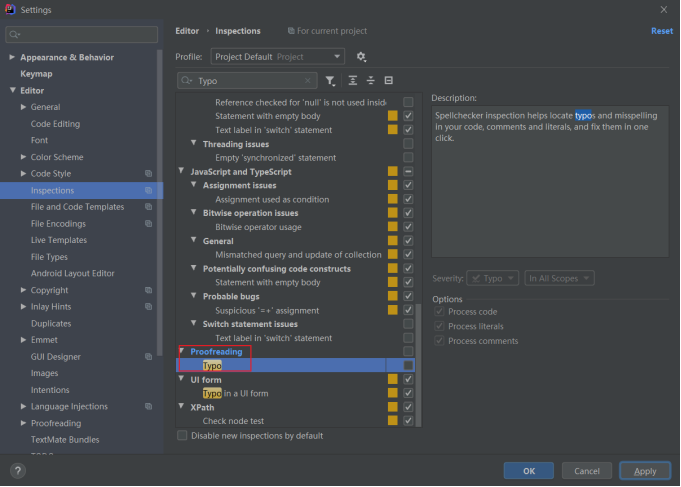Click the Editor breadcrumb
681x487 pixels.
[187, 31]
